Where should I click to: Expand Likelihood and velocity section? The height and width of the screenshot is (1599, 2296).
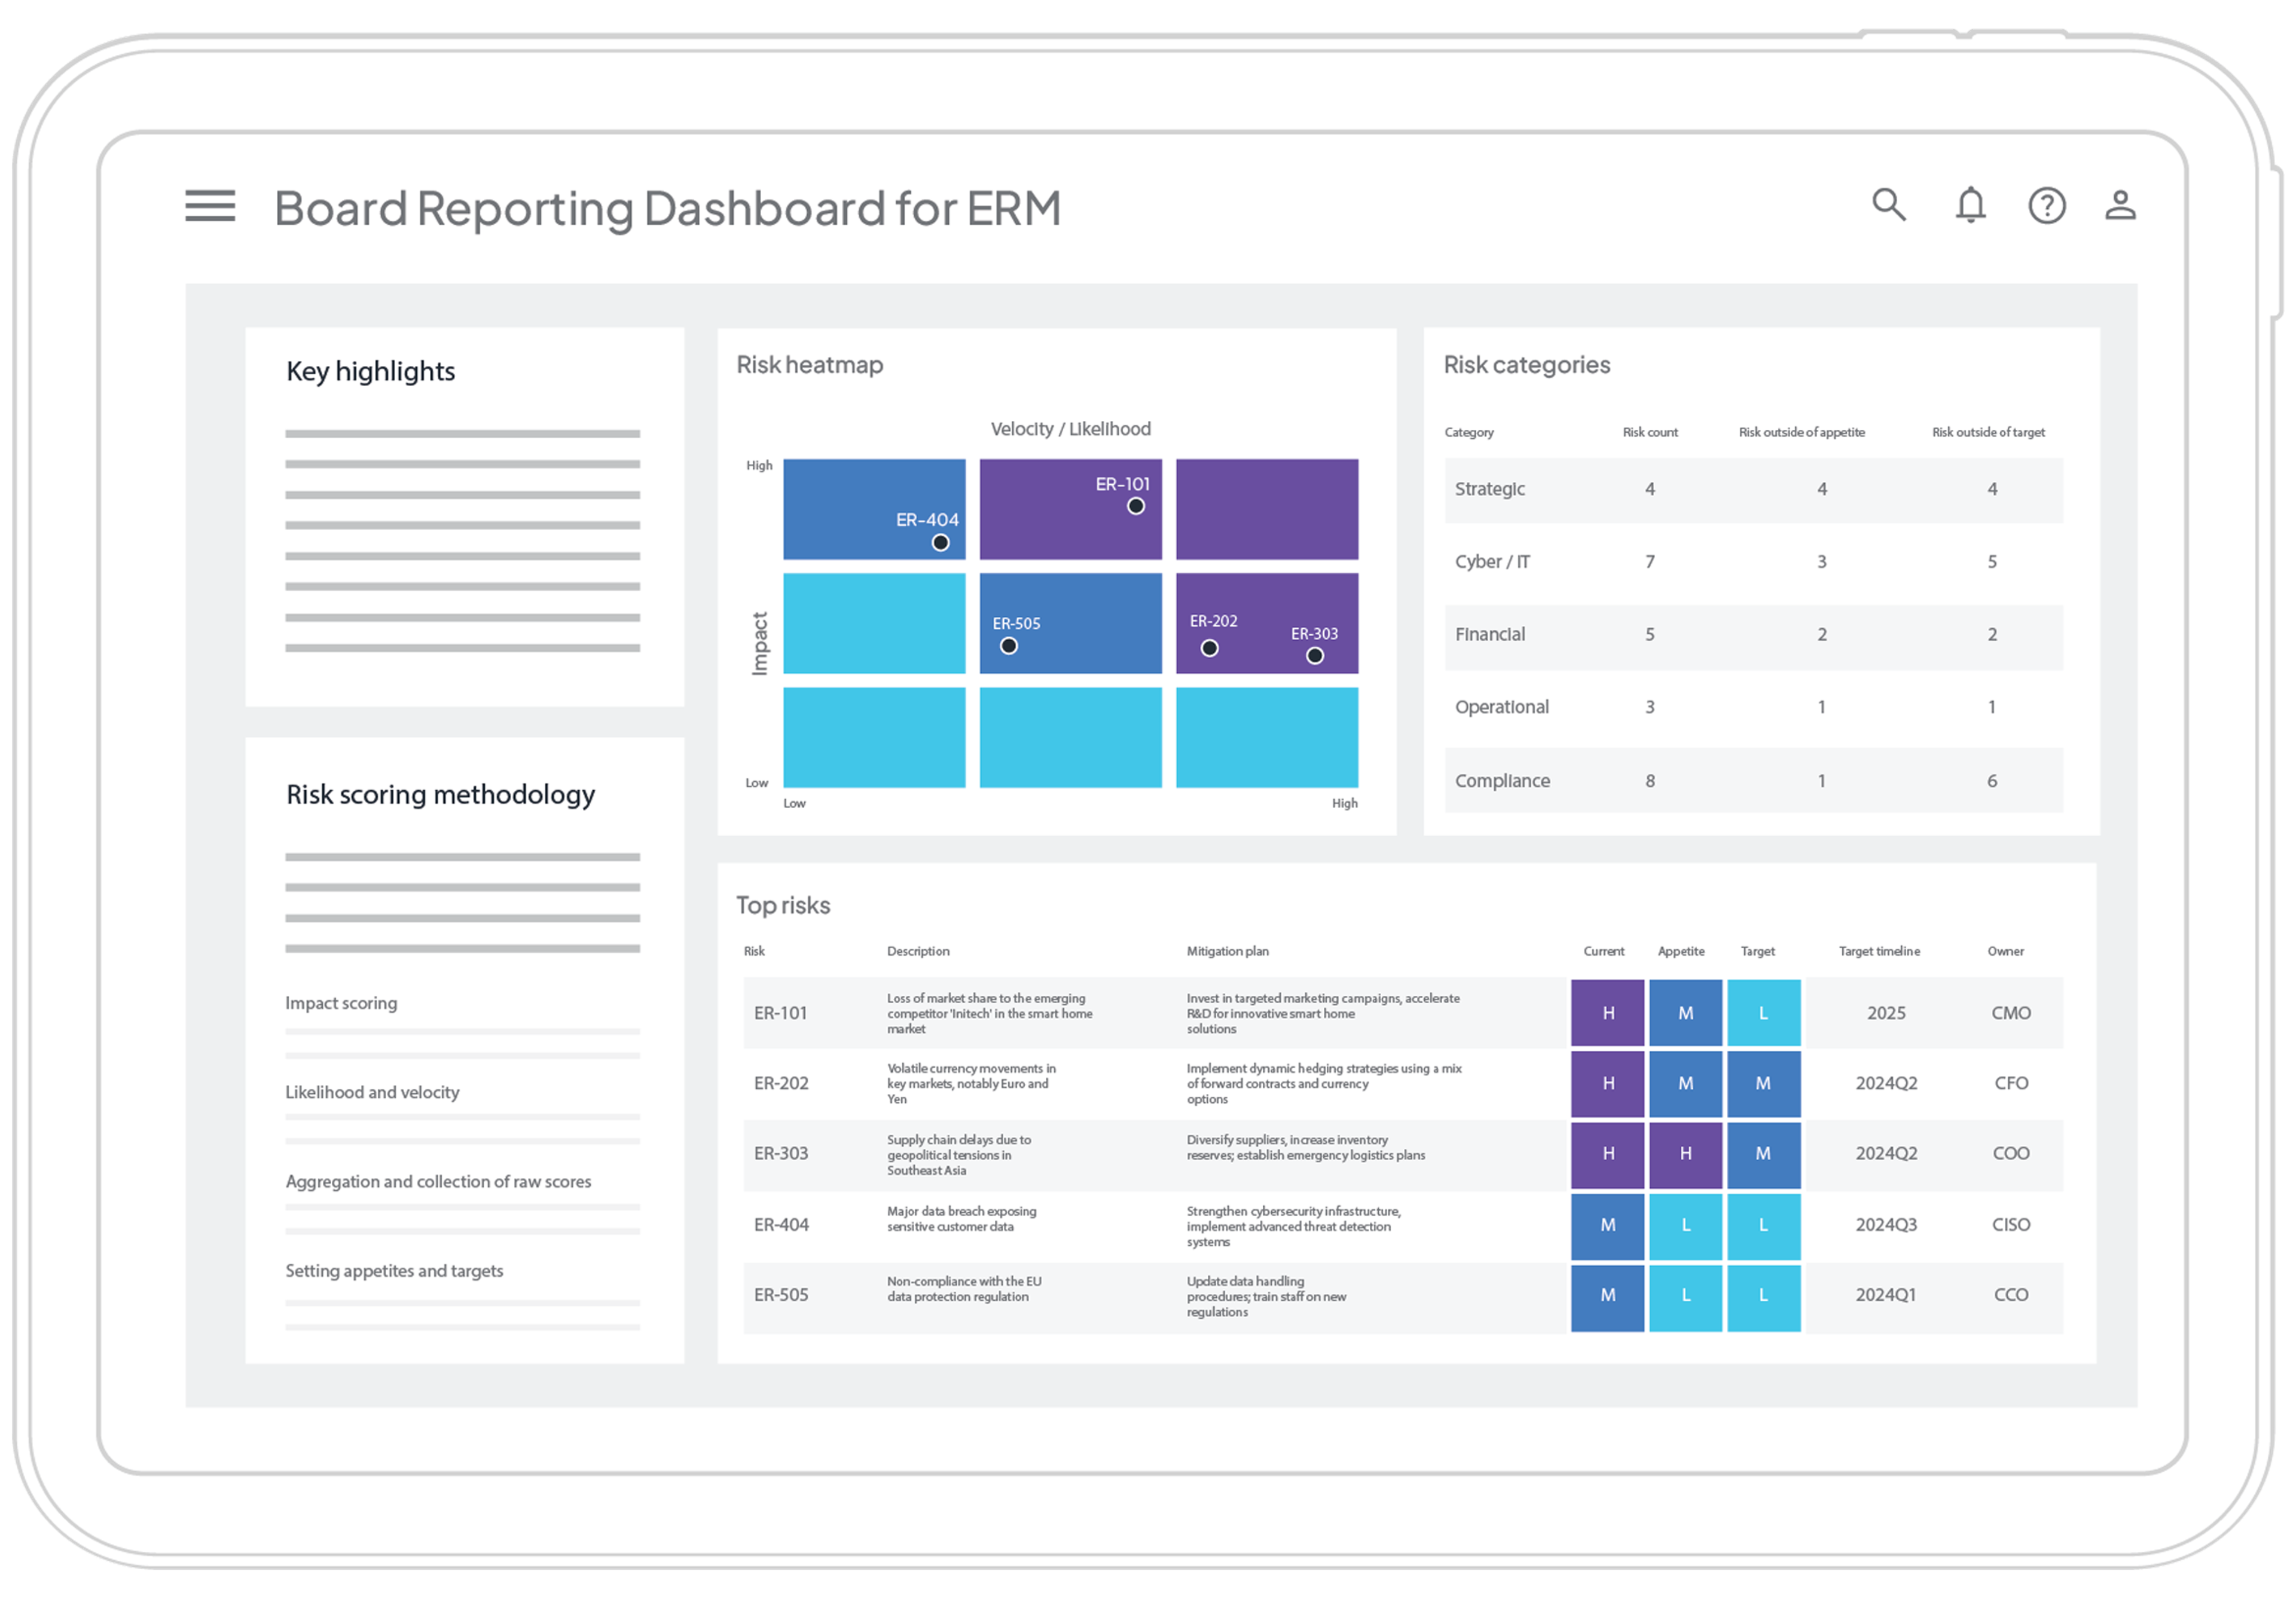pyautogui.click(x=372, y=1092)
